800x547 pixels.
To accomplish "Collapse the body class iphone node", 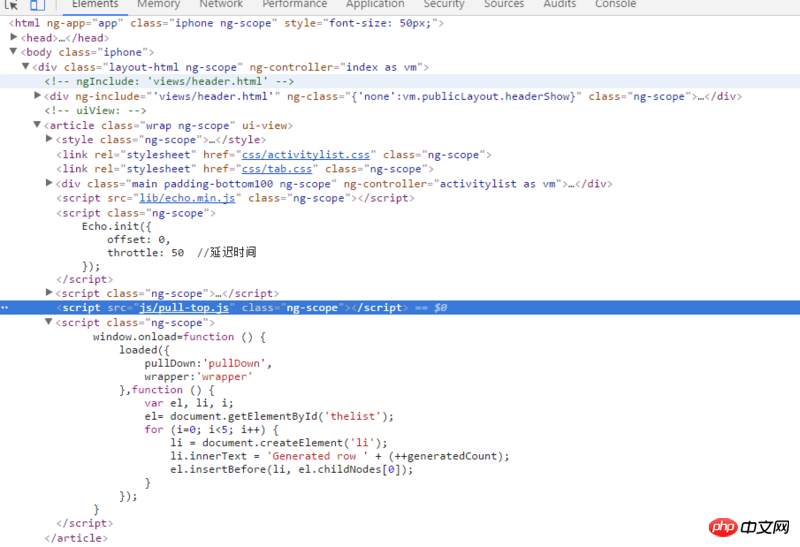I will [x=14, y=52].
